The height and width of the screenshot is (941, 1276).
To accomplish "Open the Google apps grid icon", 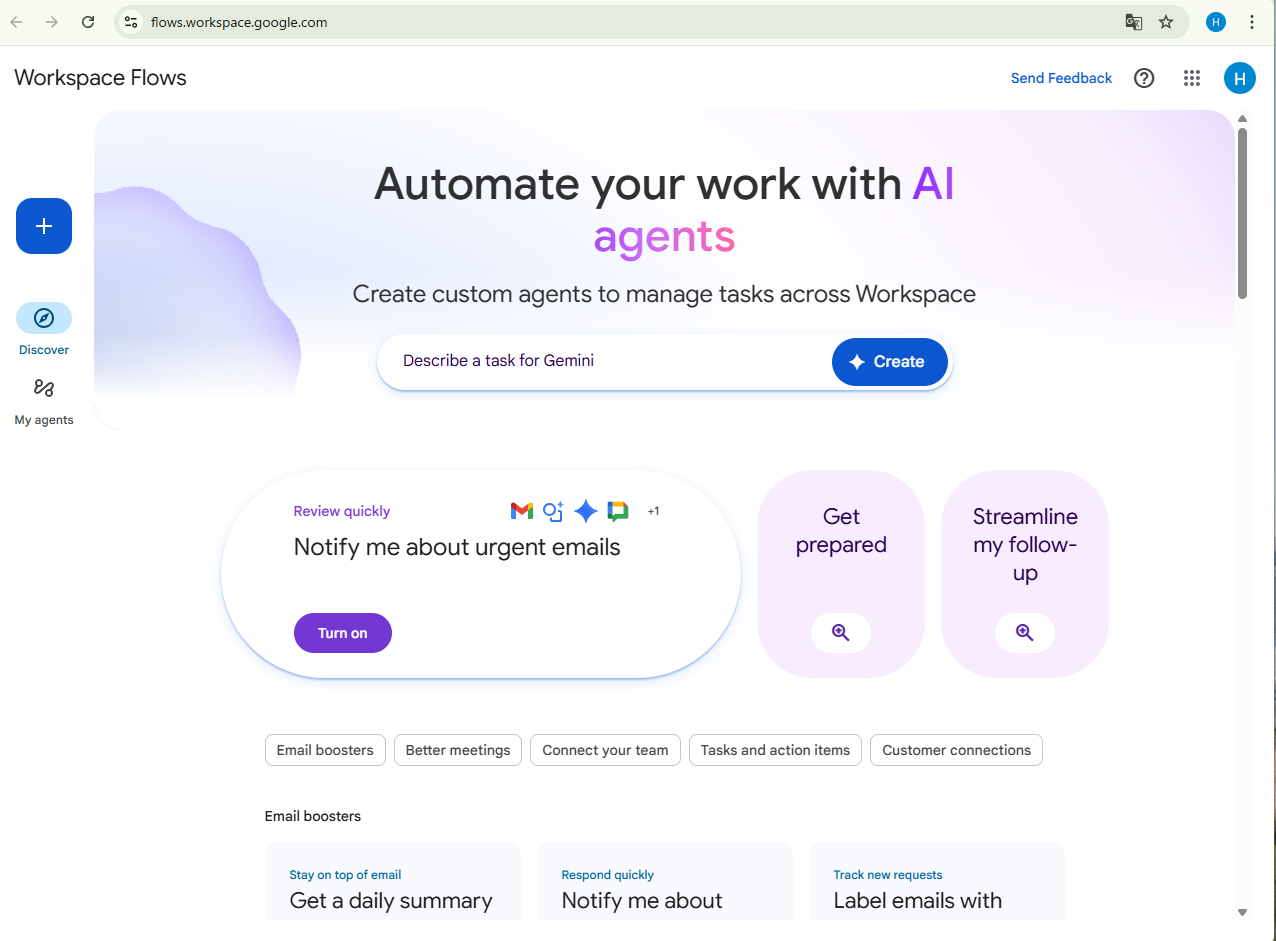I will [x=1191, y=78].
